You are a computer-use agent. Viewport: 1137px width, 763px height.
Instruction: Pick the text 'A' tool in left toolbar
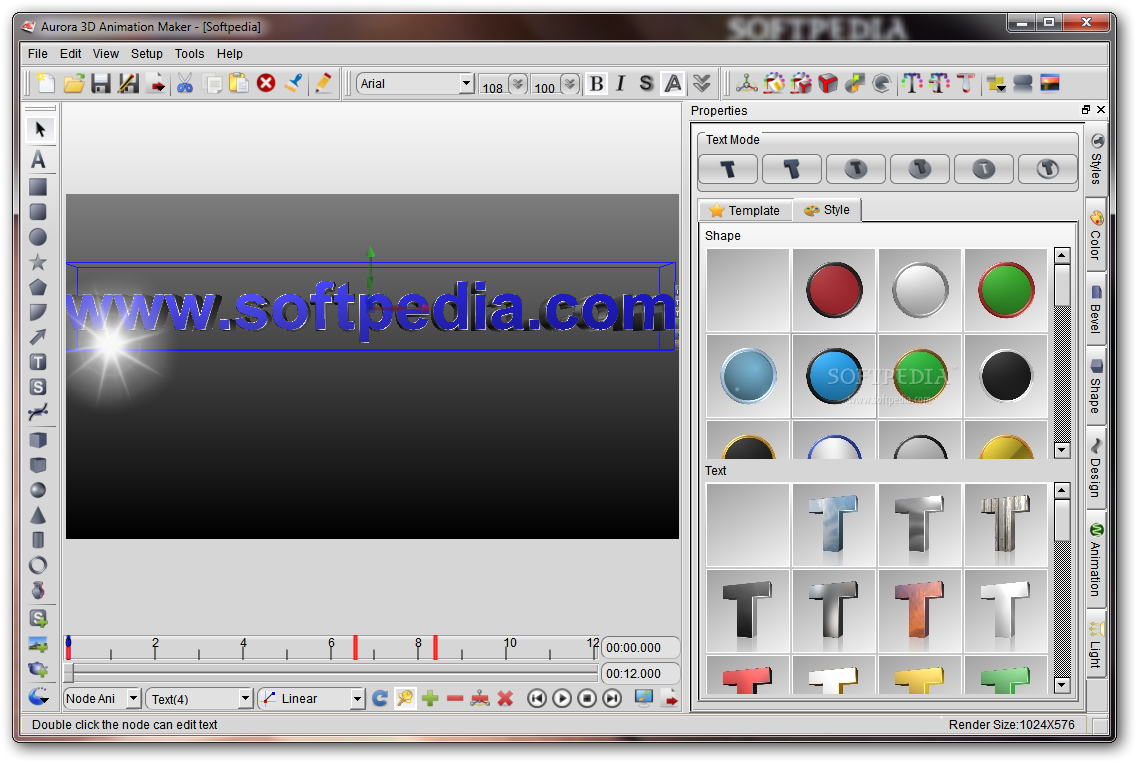38,160
